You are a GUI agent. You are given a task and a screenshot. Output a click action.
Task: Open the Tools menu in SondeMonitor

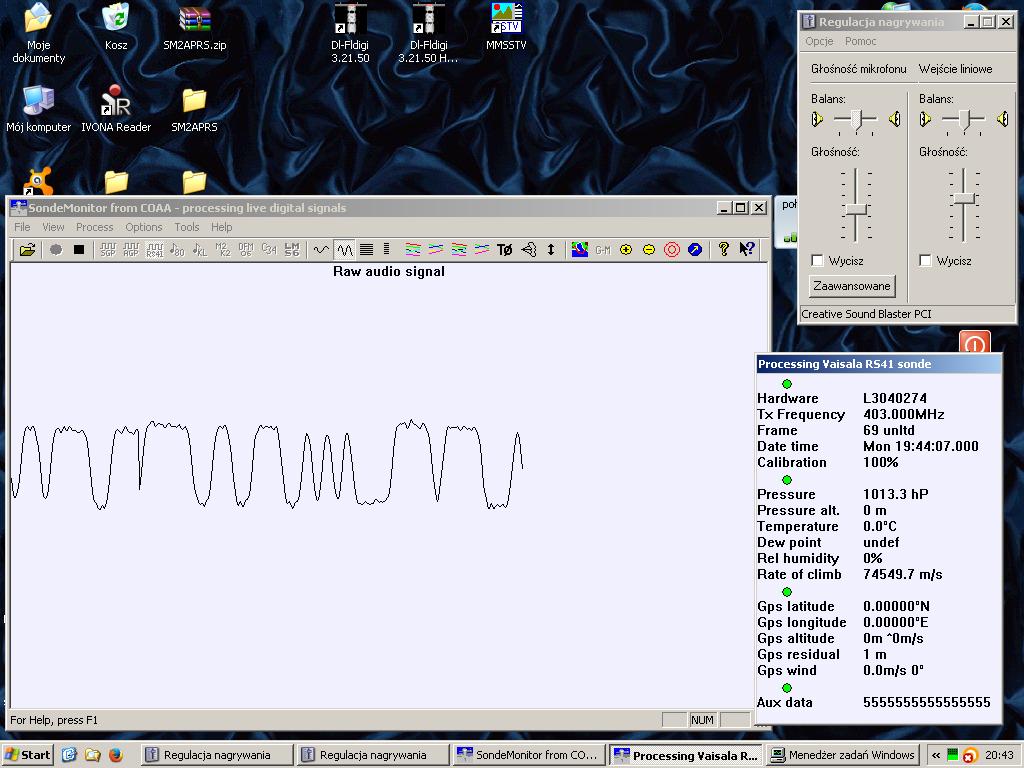[187, 227]
